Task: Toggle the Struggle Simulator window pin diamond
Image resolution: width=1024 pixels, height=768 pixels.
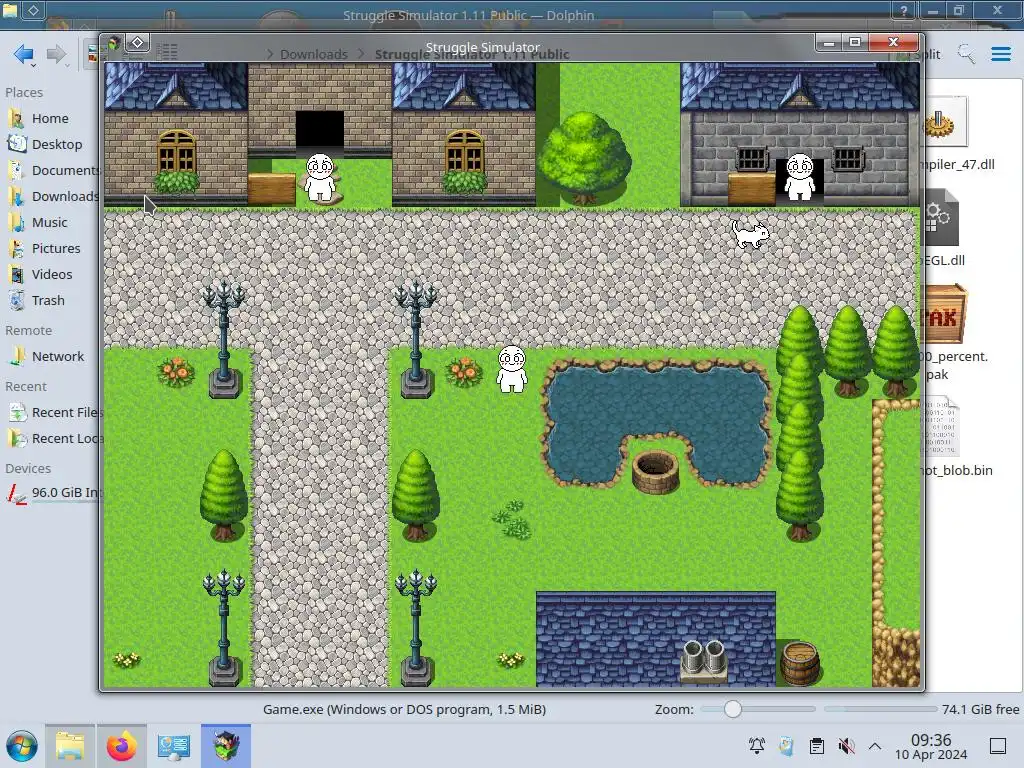Action: point(137,43)
